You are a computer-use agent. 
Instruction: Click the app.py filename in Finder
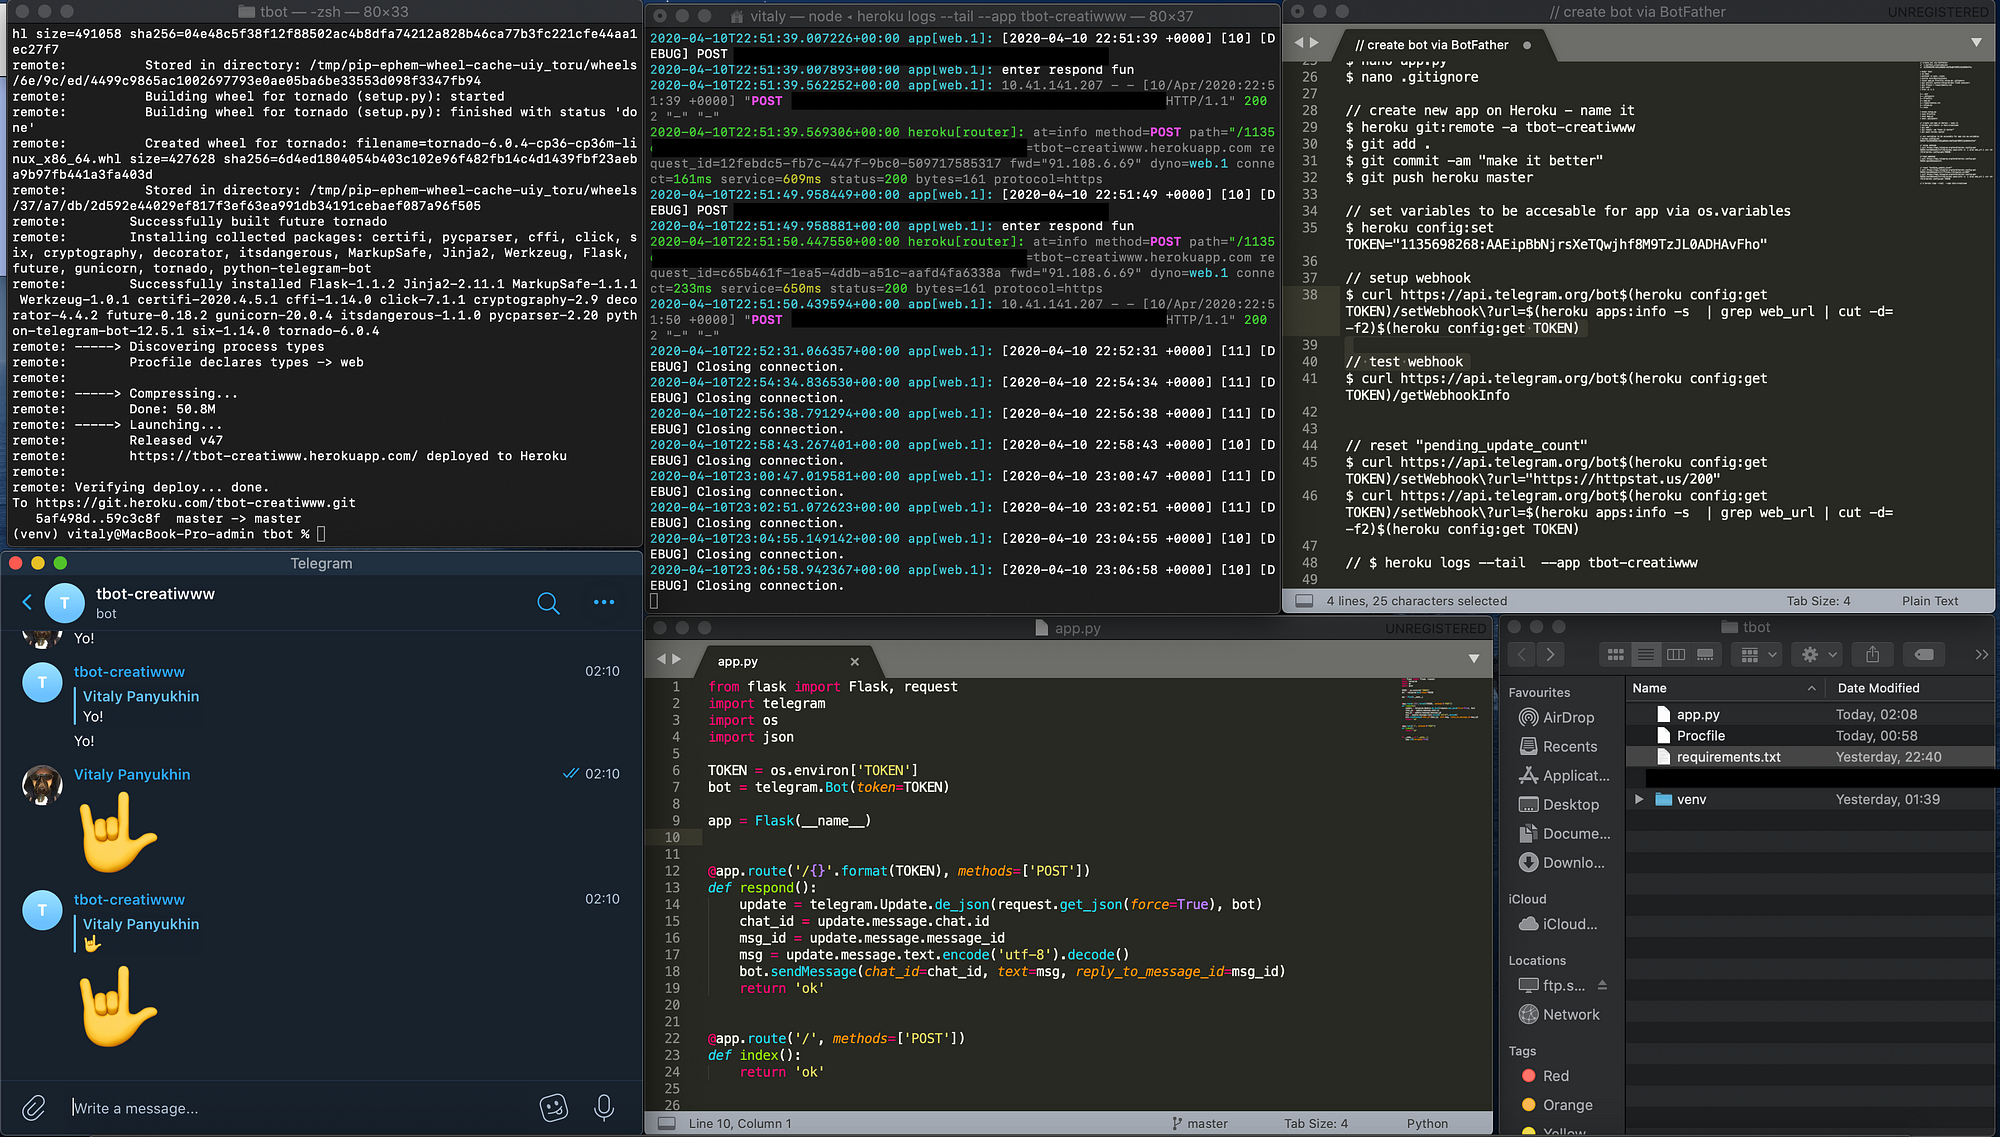coord(1696,714)
